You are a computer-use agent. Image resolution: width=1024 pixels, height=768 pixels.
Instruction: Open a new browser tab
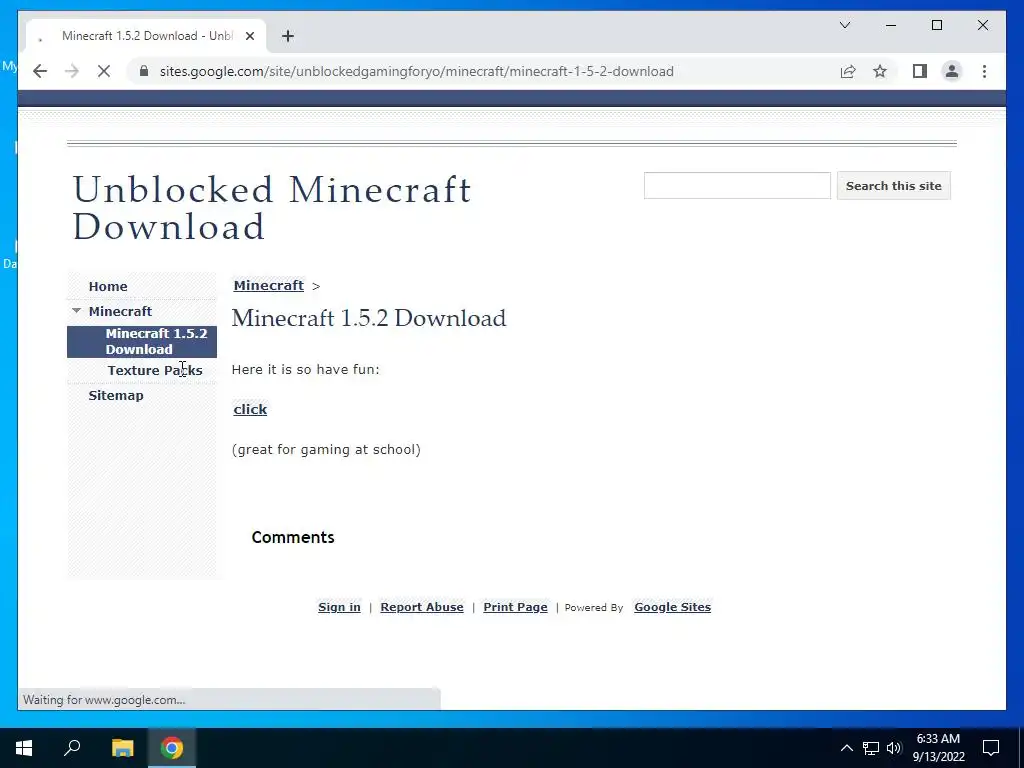click(x=288, y=36)
